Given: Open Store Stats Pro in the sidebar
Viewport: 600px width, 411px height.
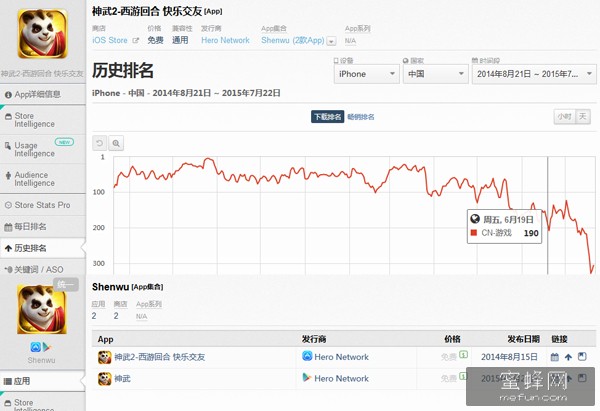Looking at the screenshot, I should (42, 205).
